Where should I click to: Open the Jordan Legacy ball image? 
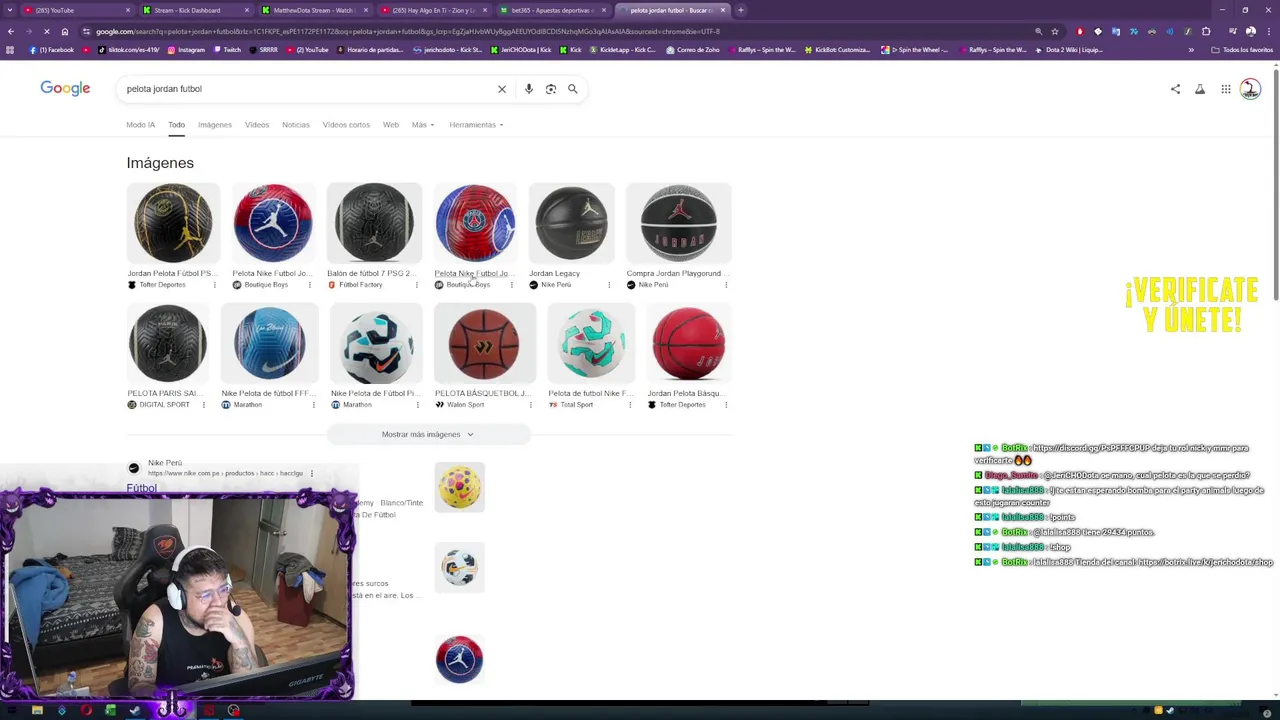570,223
